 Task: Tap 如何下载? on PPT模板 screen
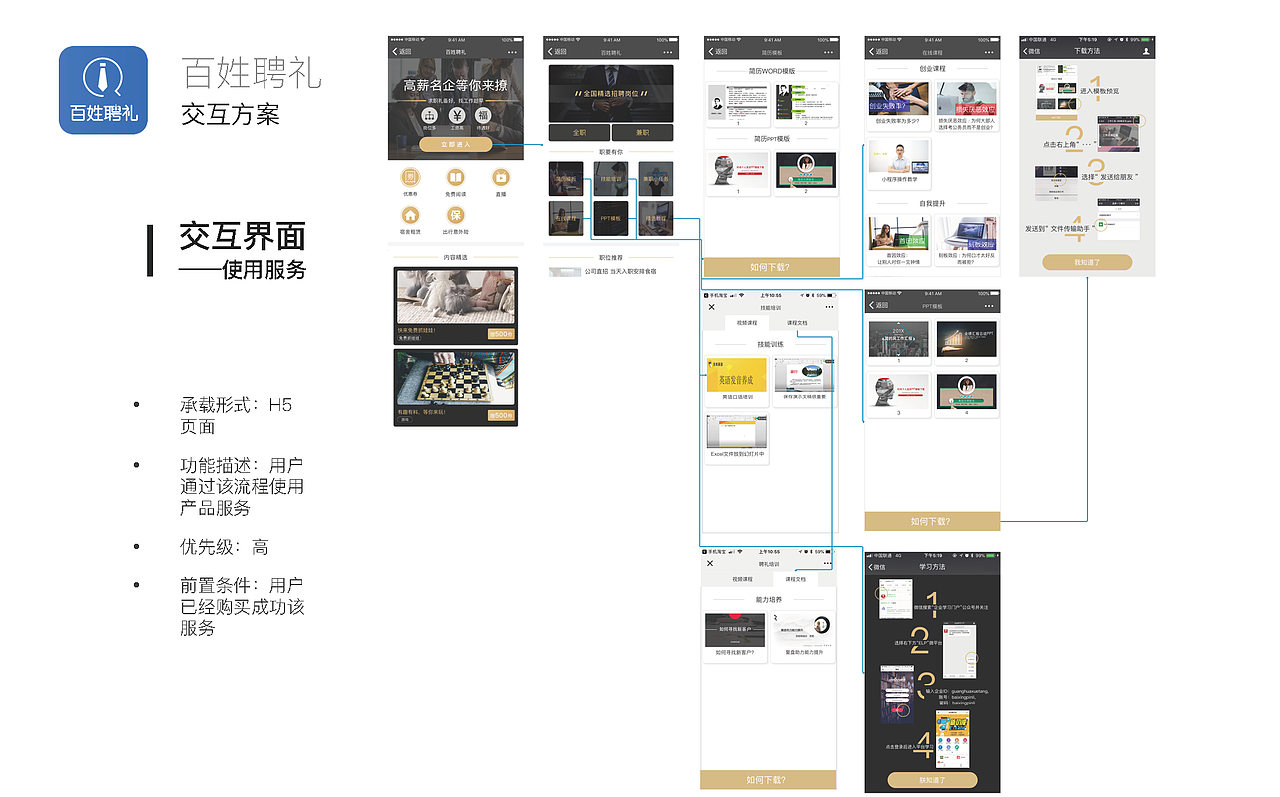coord(932,521)
